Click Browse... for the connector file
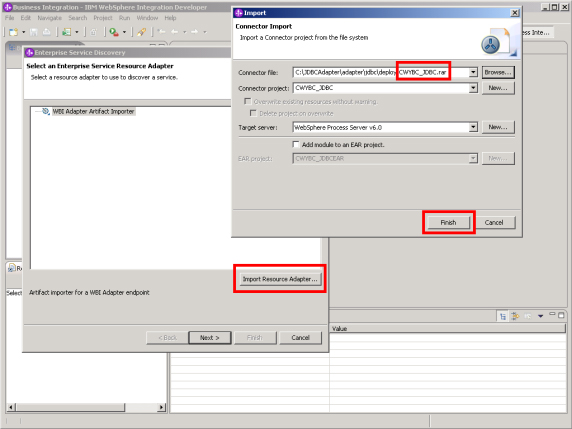Viewport: 572px width, 429px height. [x=498, y=72]
